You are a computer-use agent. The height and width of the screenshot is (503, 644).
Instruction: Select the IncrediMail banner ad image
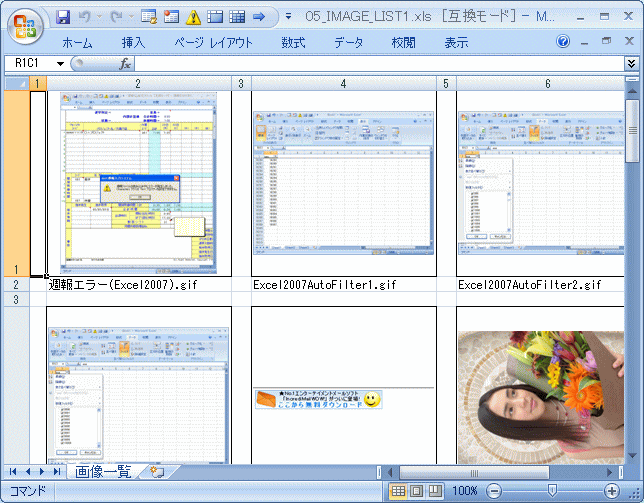(318, 399)
